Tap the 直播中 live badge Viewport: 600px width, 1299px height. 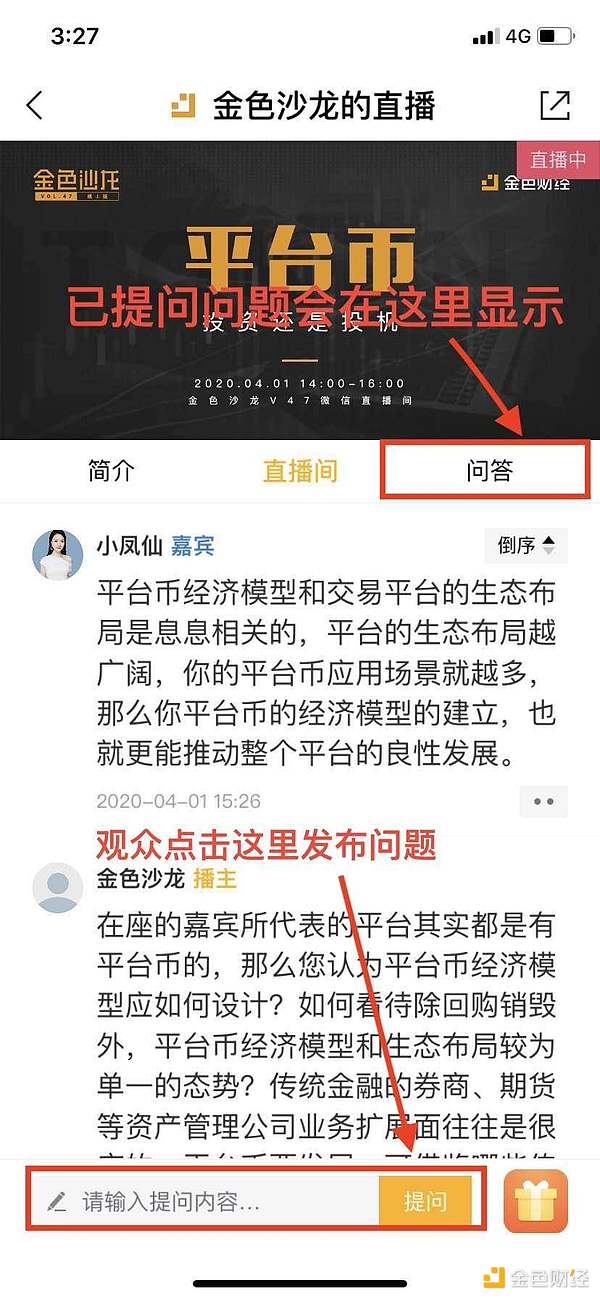(558, 159)
